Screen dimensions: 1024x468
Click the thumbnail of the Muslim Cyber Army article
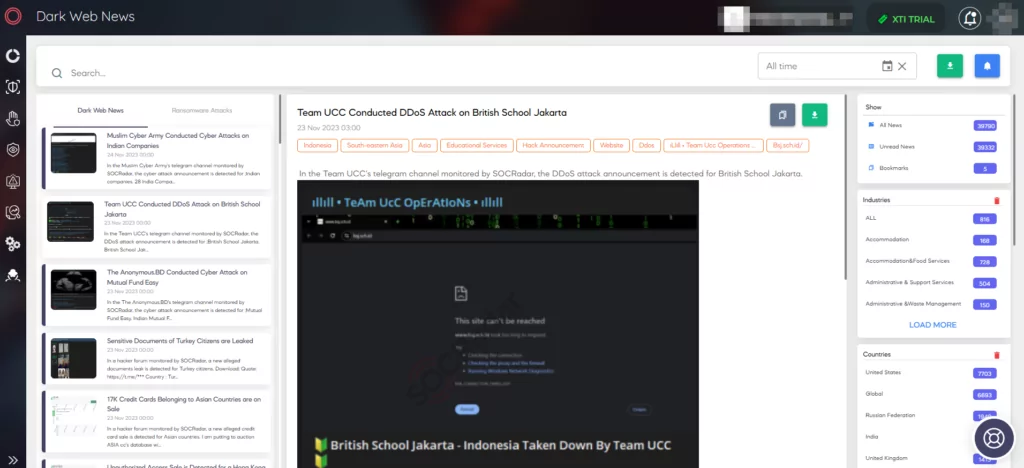click(73, 153)
